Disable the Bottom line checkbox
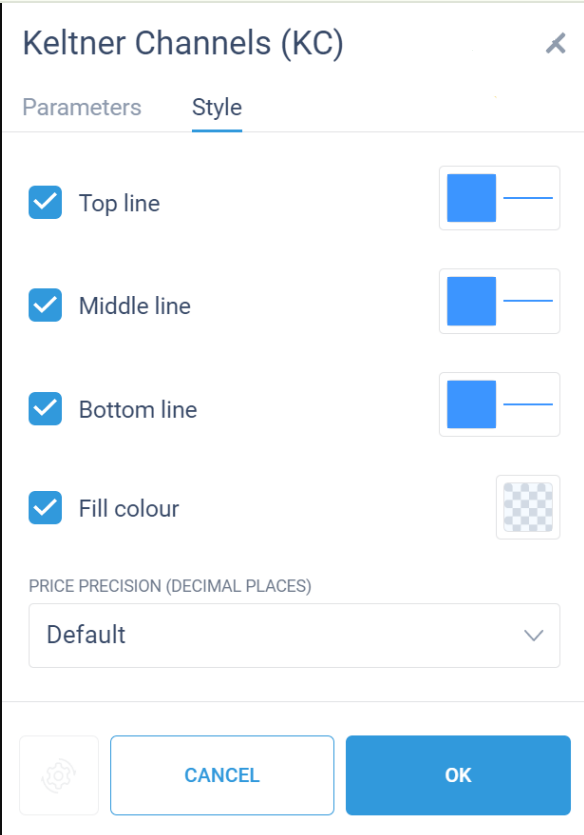The height and width of the screenshot is (835, 584). click(45, 408)
